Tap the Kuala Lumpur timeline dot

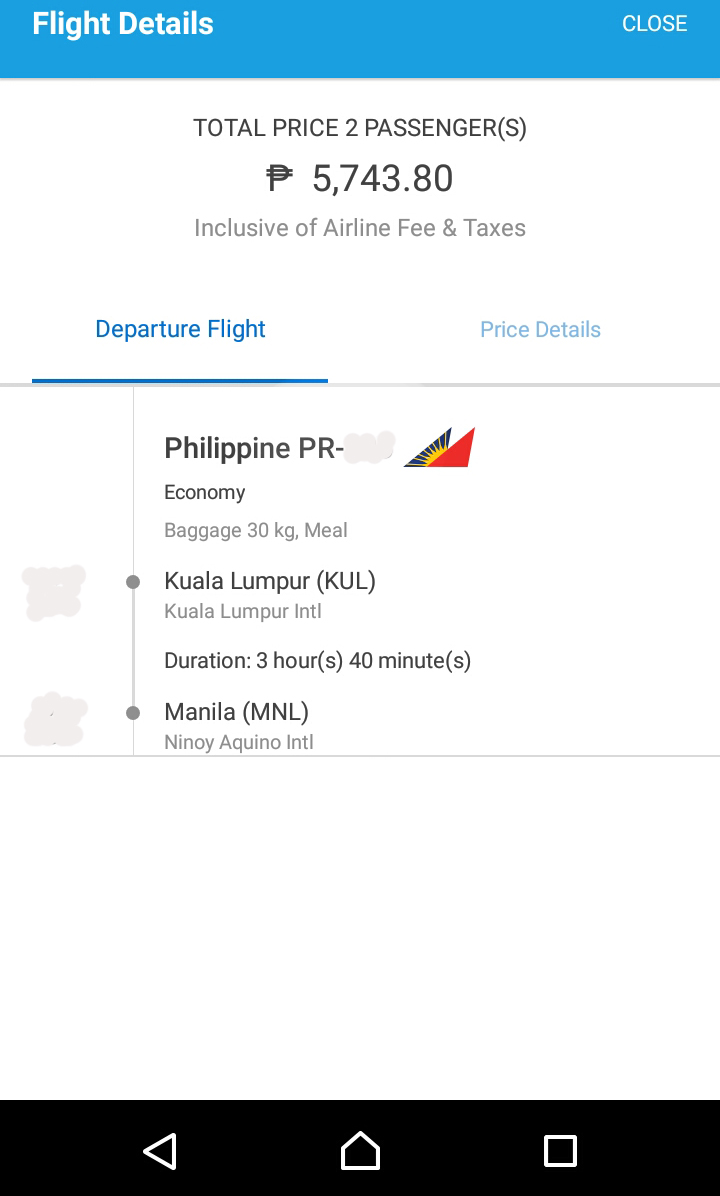(133, 582)
